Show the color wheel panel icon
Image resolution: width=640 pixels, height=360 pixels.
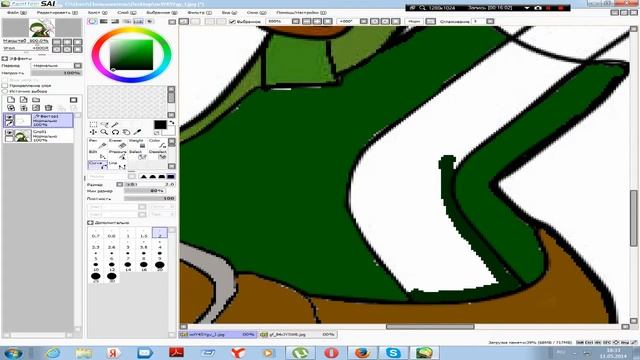(93, 21)
